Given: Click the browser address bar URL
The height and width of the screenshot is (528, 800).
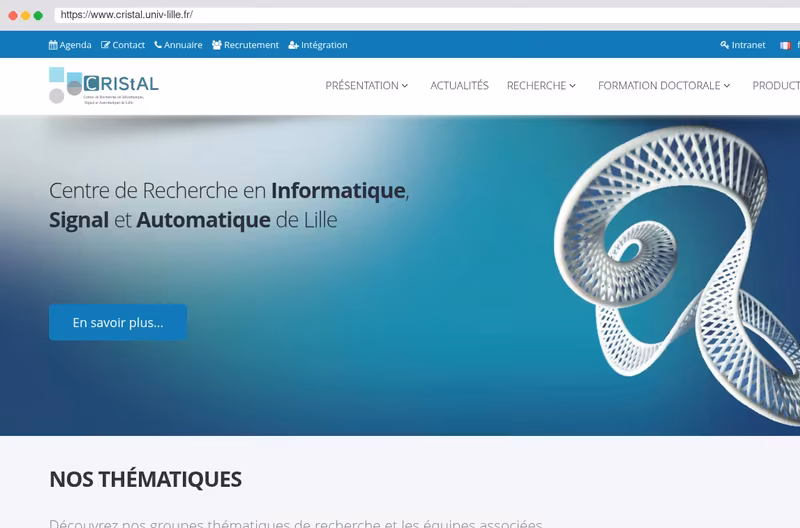Looking at the screenshot, I should click(x=127, y=15).
